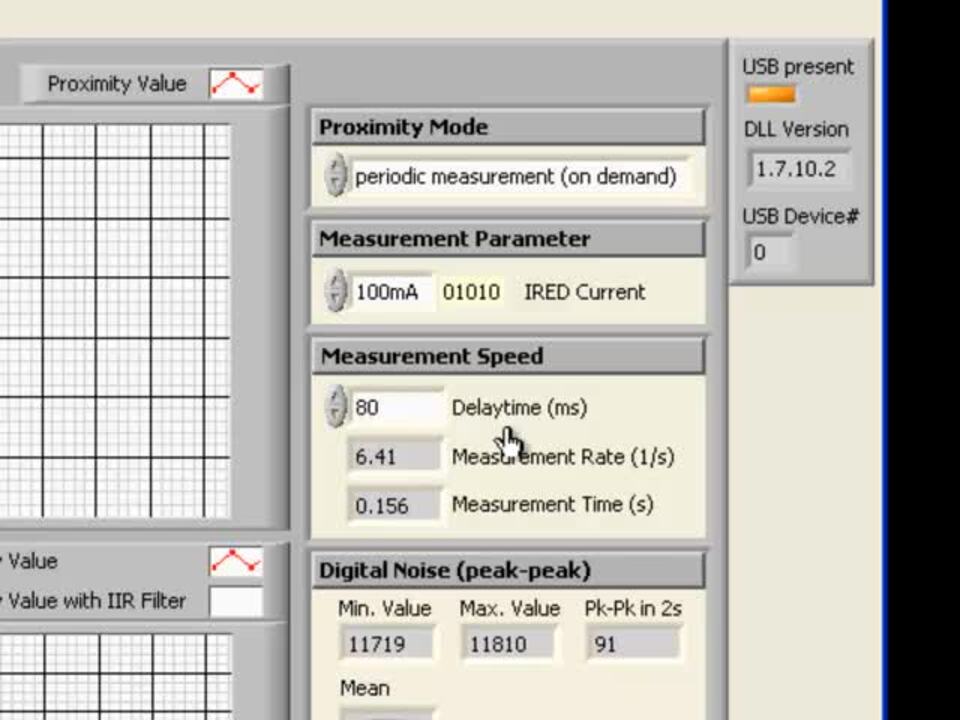The image size is (960, 720).
Task: Increment the Delaytime value with the up arrow
Action: point(338,401)
